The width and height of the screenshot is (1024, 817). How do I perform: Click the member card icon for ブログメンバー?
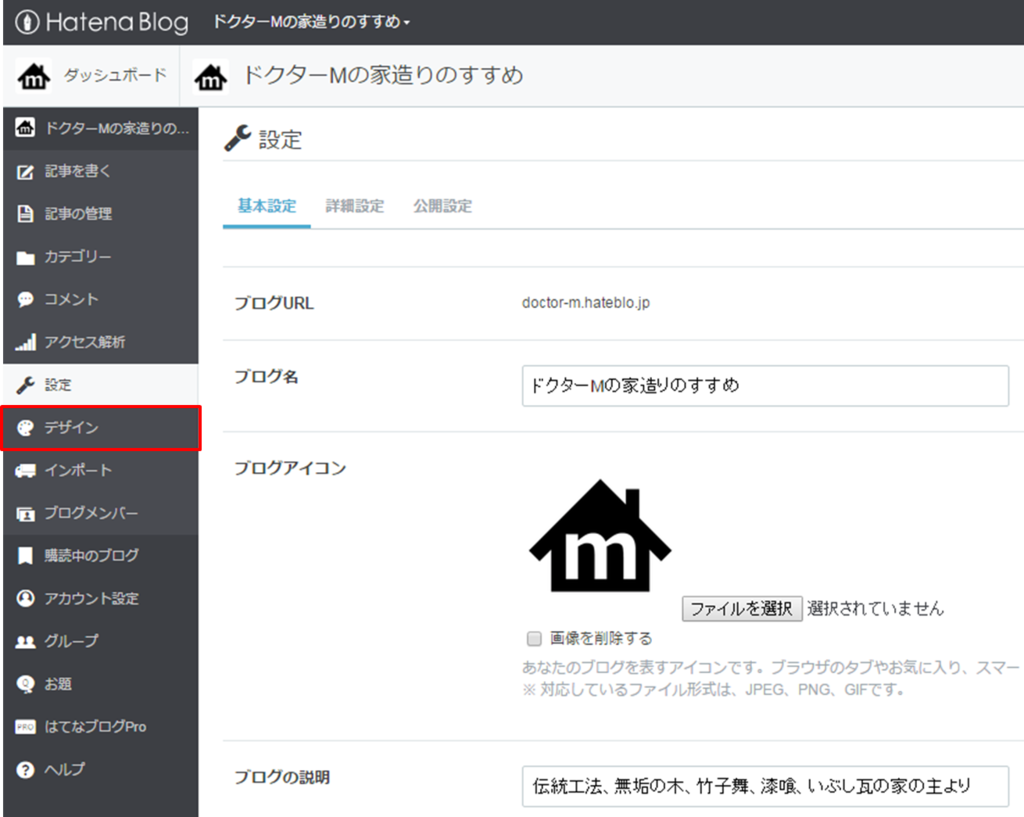pyautogui.click(x=25, y=514)
